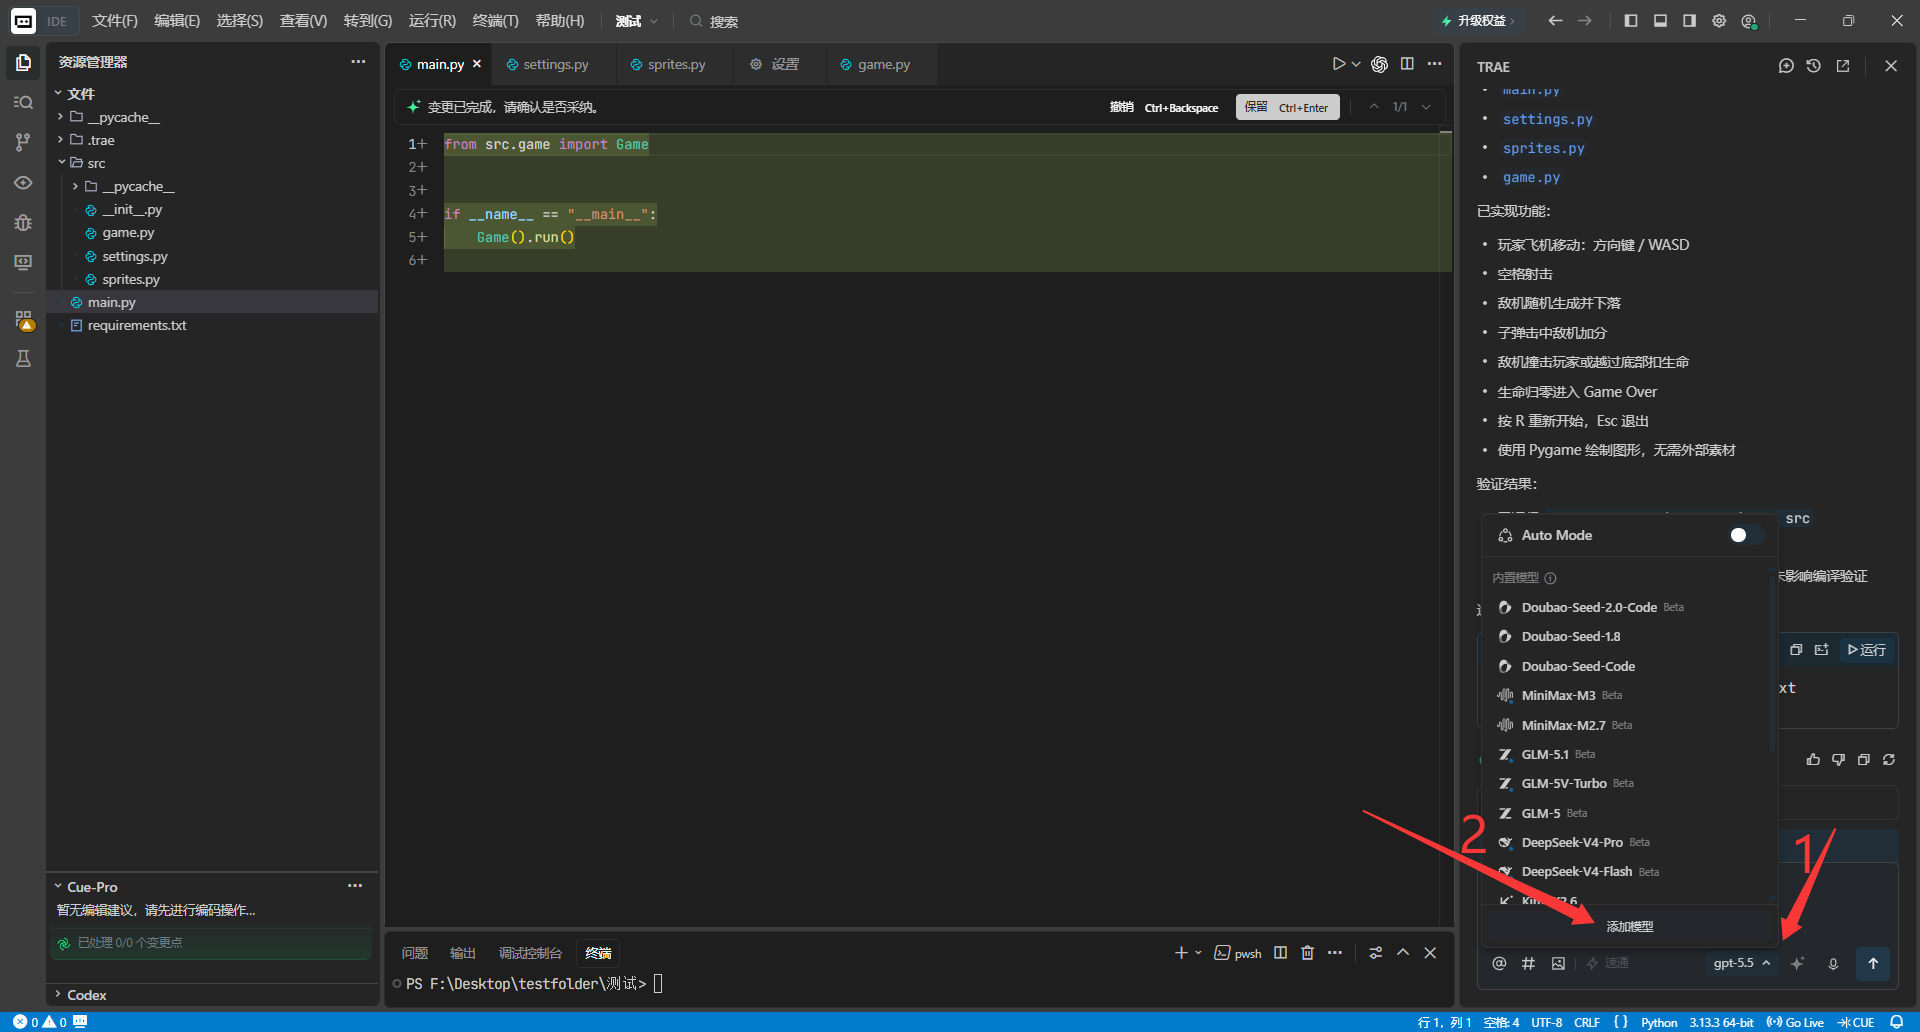This screenshot has width=1920, height=1032.
Task: Toggle the left sidebar layout button
Action: click(1631, 20)
